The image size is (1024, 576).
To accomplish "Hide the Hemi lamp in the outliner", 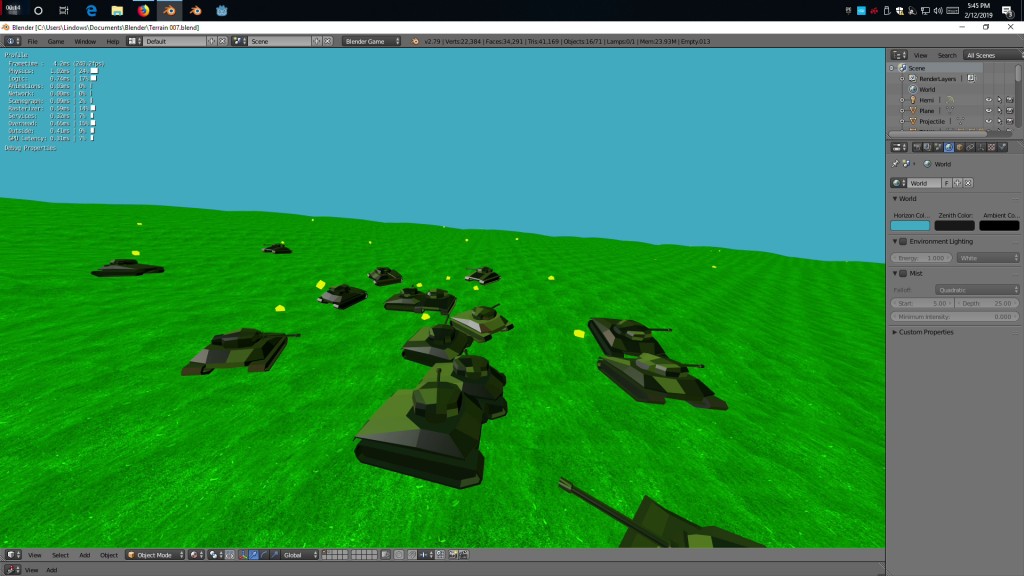I will (x=990, y=100).
